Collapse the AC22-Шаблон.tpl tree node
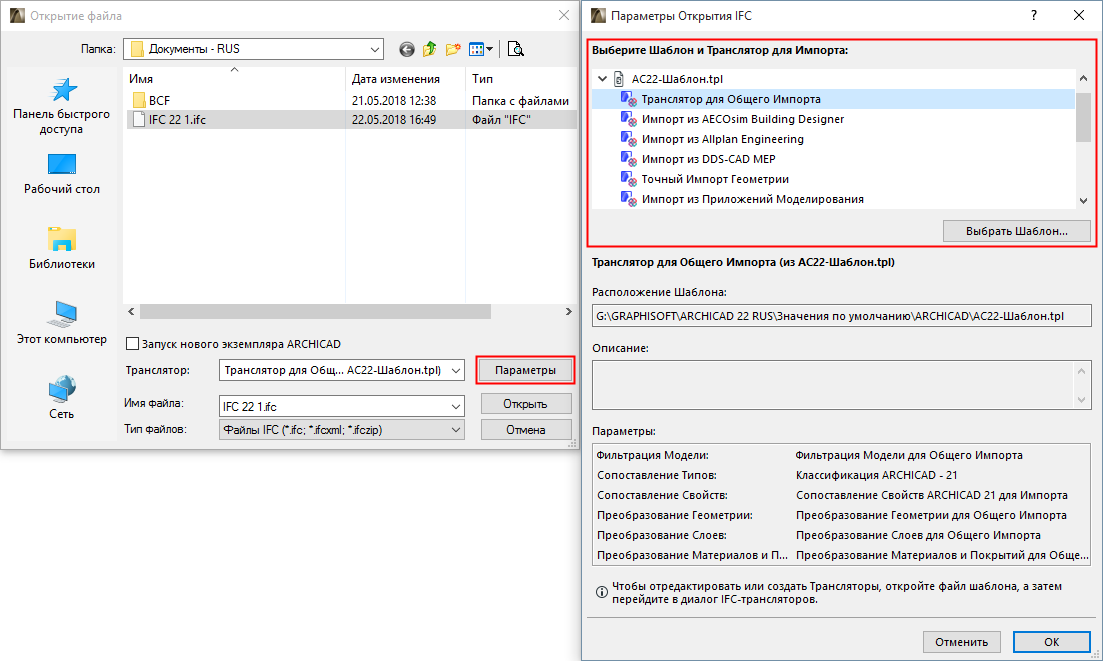Viewport: 1103px width, 661px height. [x=603, y=79]
